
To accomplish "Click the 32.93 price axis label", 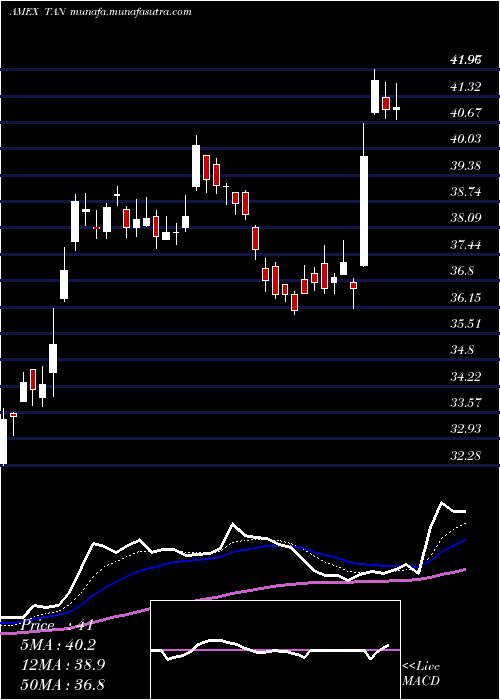I will coord(466,429).
